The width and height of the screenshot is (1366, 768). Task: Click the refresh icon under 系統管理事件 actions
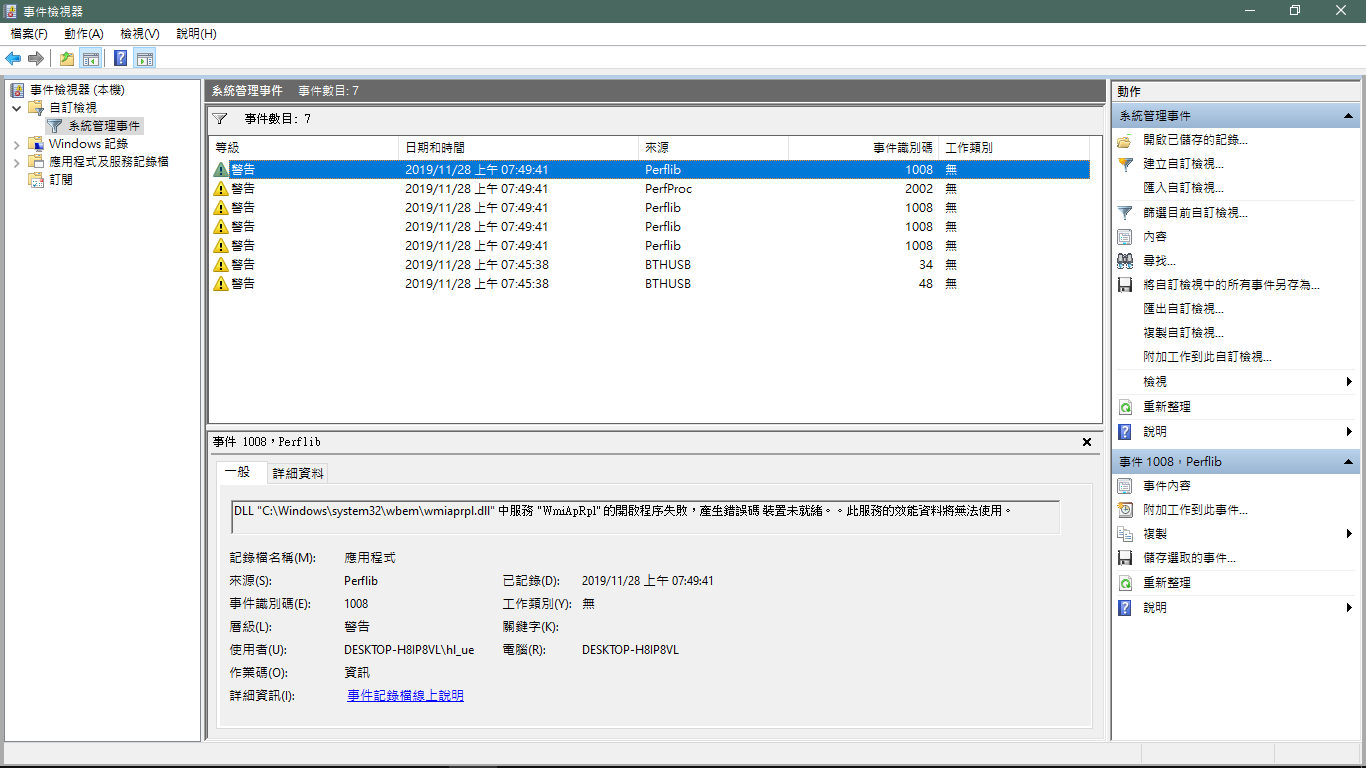[1125, 407]
